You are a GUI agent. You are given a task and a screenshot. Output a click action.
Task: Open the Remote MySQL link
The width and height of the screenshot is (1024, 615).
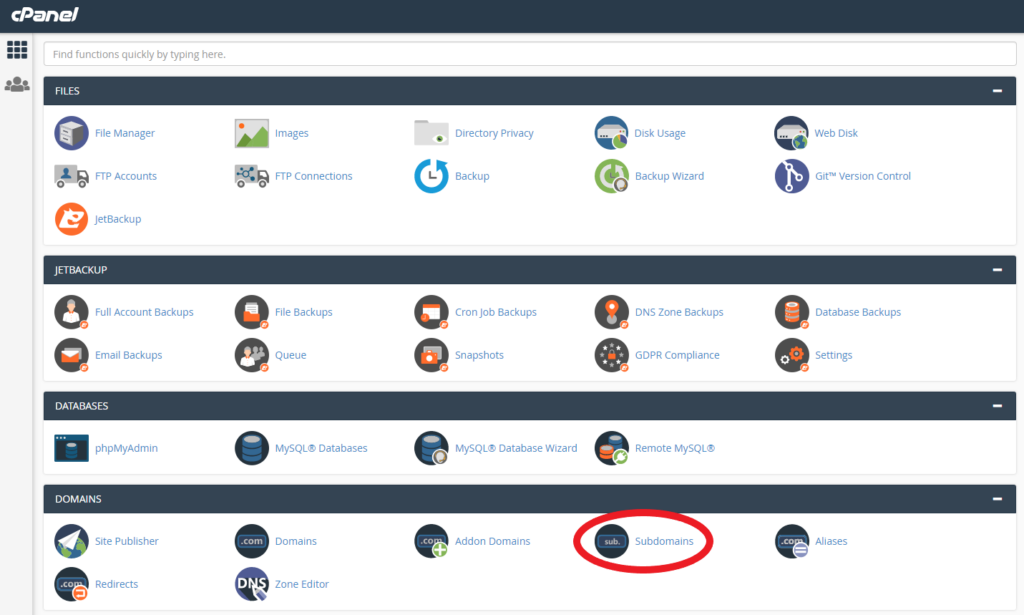(x=675, y=448)
